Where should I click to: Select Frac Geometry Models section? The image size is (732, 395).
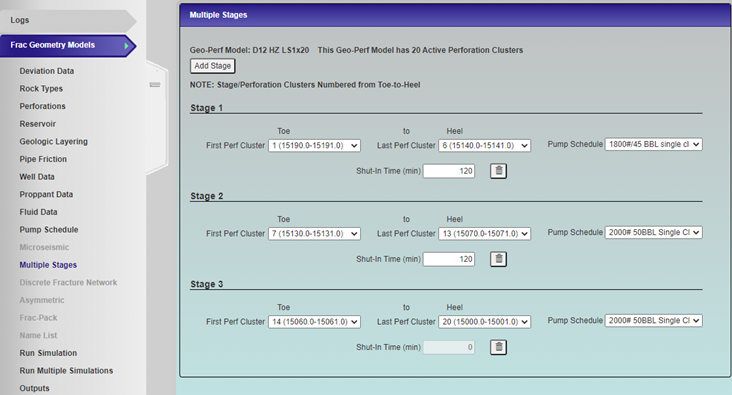click(68, 46)
